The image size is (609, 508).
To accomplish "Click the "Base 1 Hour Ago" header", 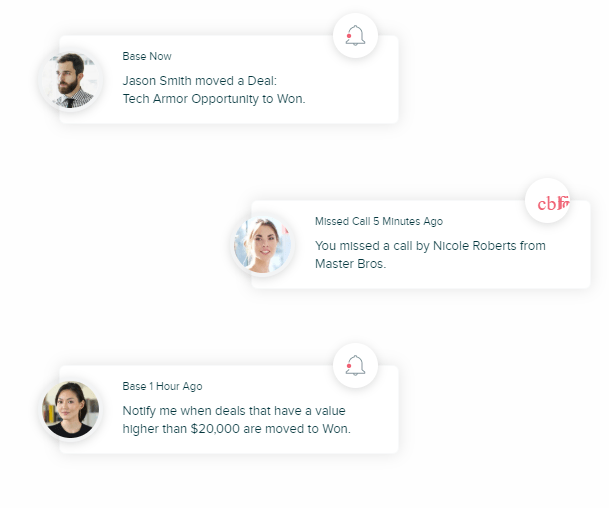I will click(x=162, y=386).
